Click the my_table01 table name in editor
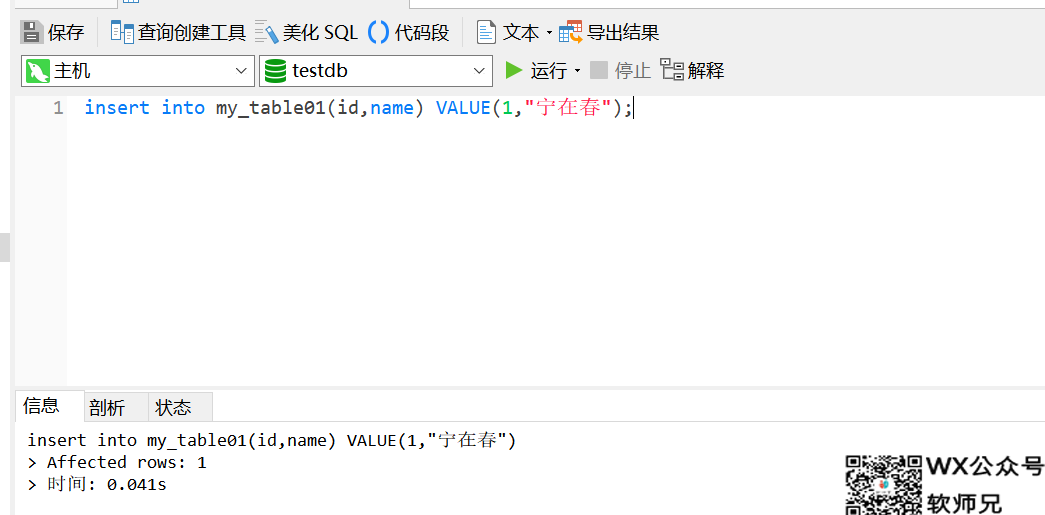Screen dimensions: 1045x515 pyautogui.click(x=271, y=108)
